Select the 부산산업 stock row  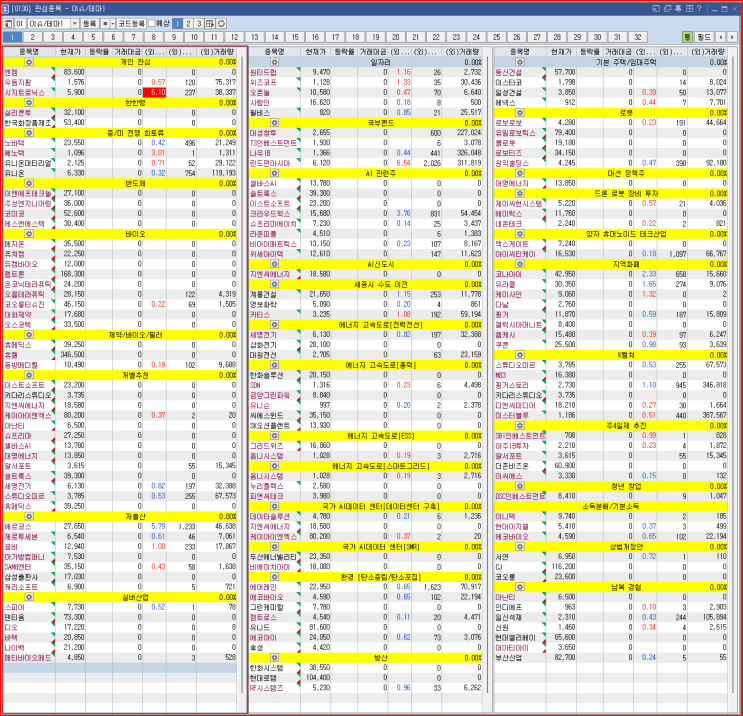pos(611,658)
